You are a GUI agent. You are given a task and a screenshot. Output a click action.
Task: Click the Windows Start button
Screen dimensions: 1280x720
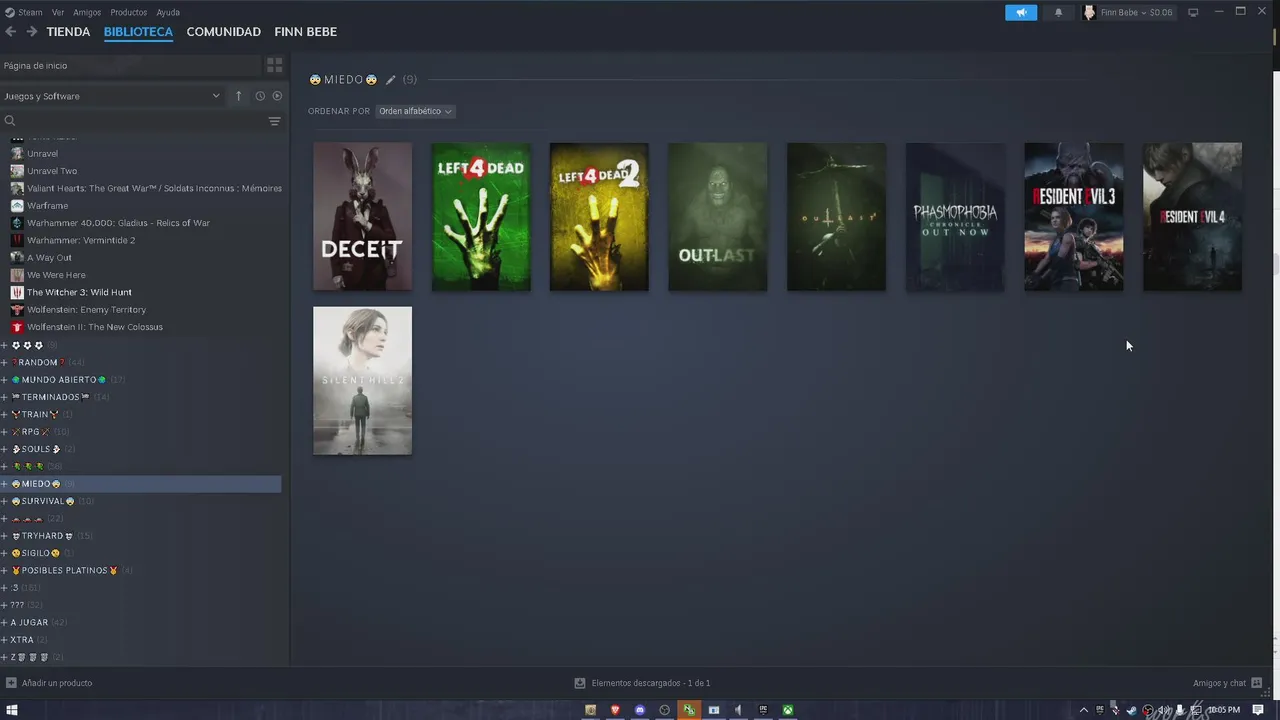point(13,710)
